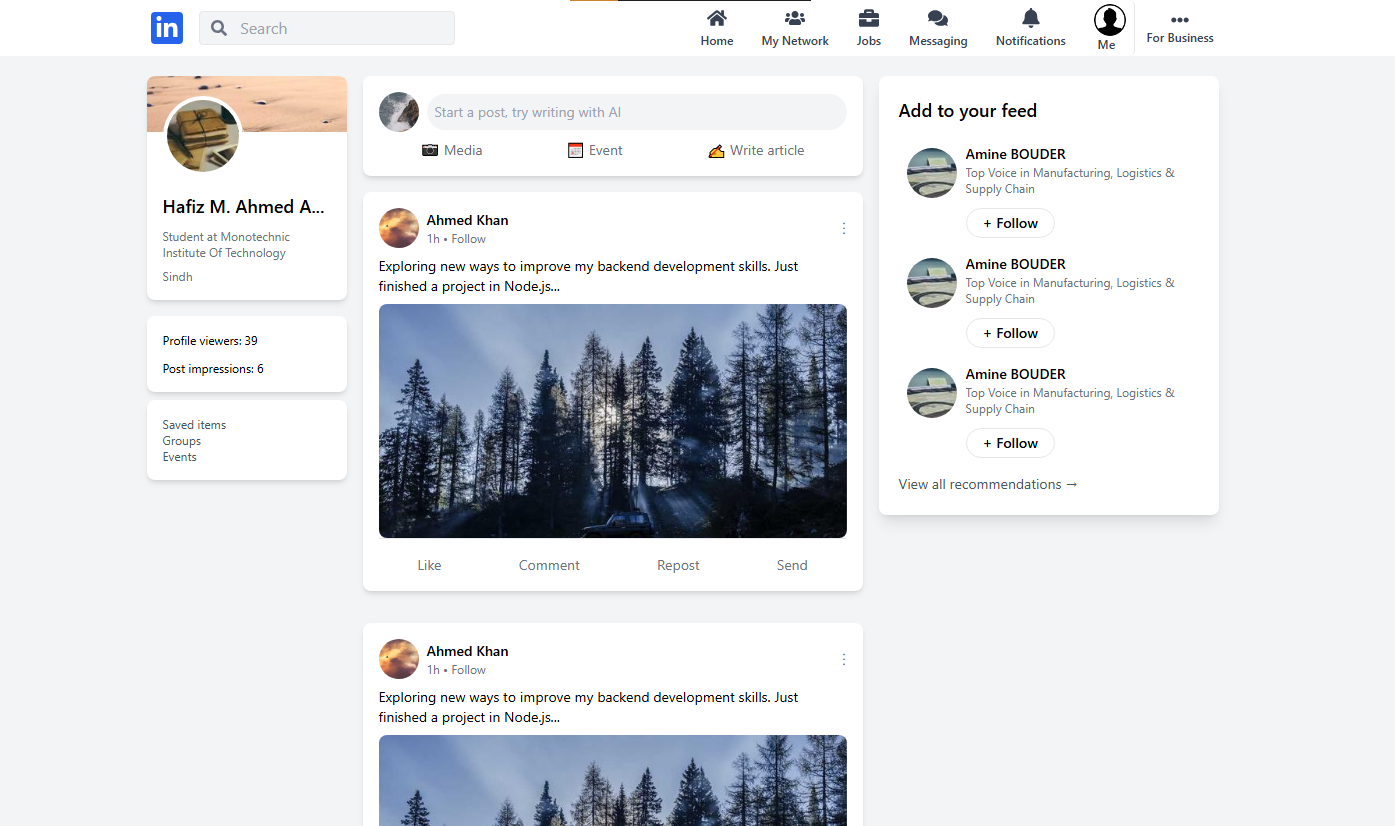1395x826 pixels.
Task: Send the first Ahmed Khan post
Action: pyautogui.click(x=792, y=565)
